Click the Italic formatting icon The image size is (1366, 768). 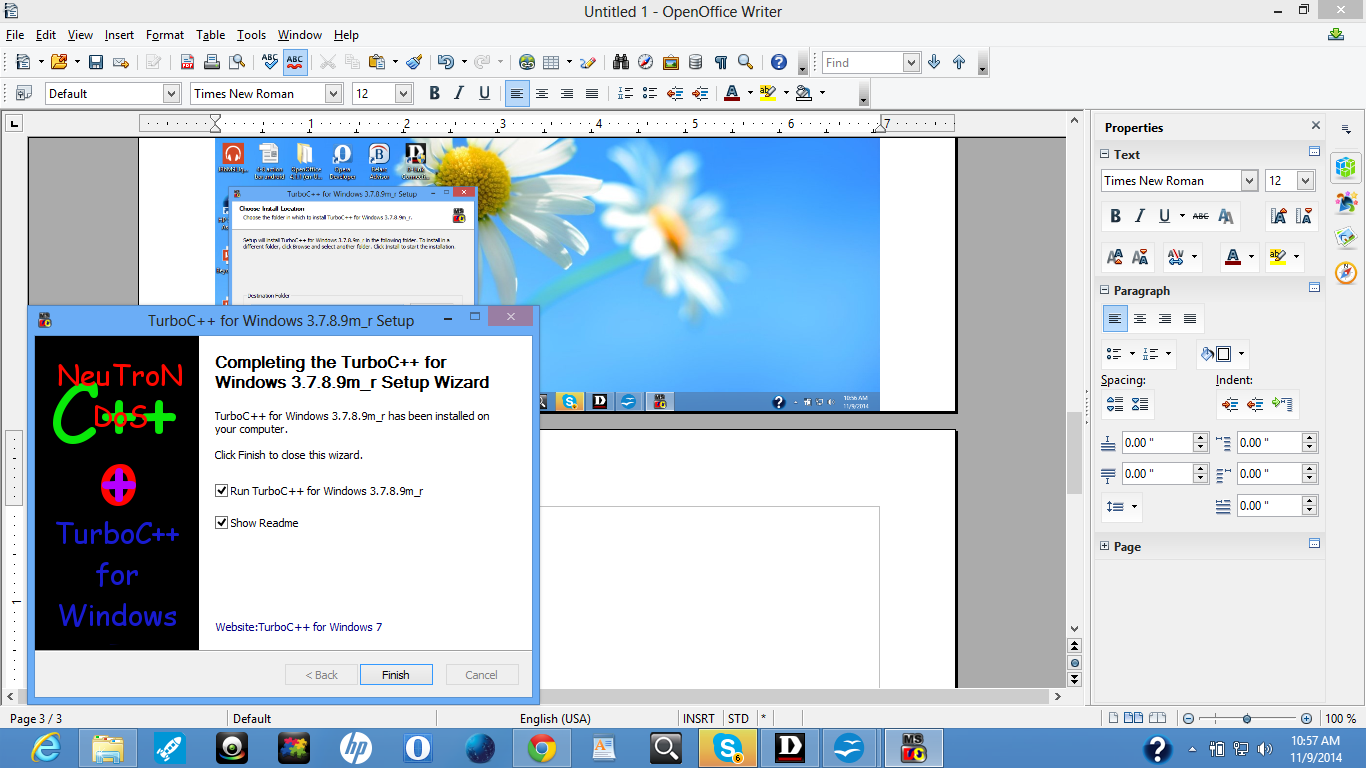(459, 93)
